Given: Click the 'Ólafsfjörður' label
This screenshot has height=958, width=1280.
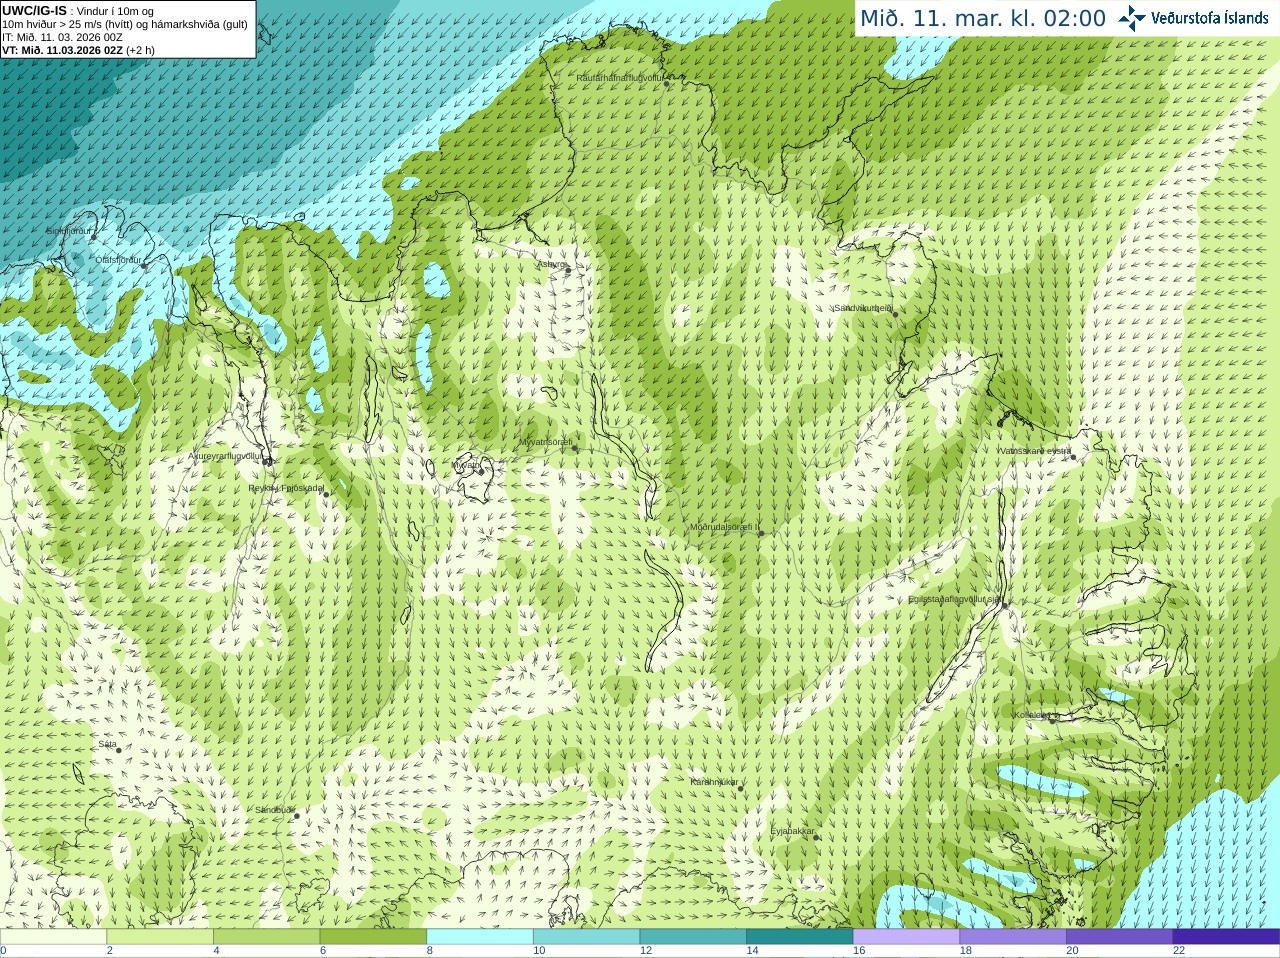Looking at the screenshot, I should point(118,260).
